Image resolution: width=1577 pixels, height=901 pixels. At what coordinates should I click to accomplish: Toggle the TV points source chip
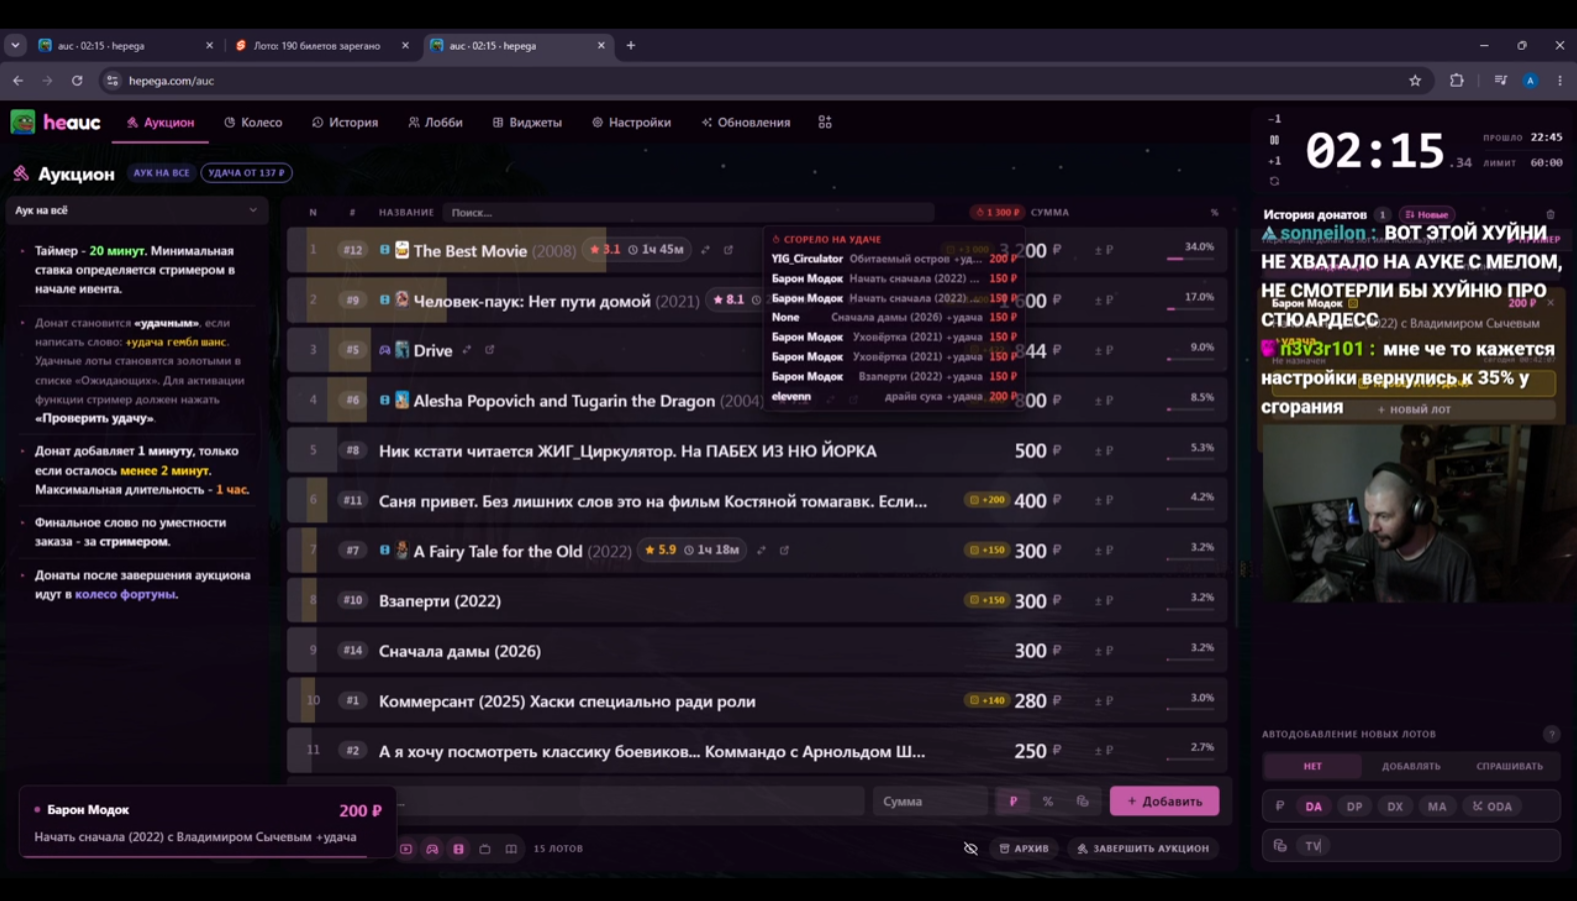[x=1313, y=846]
